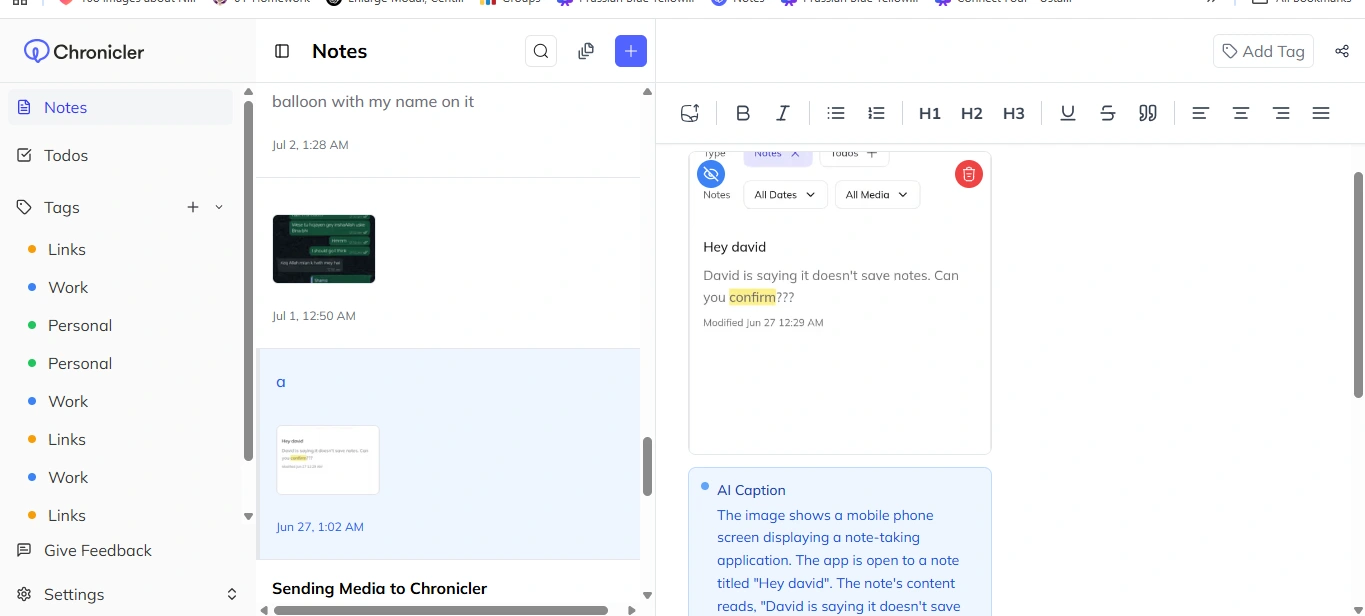
Task: Click the 'Jun 27, 1:02 AM' timestamp
Action: pyautogui.click(x=320, y=527)
